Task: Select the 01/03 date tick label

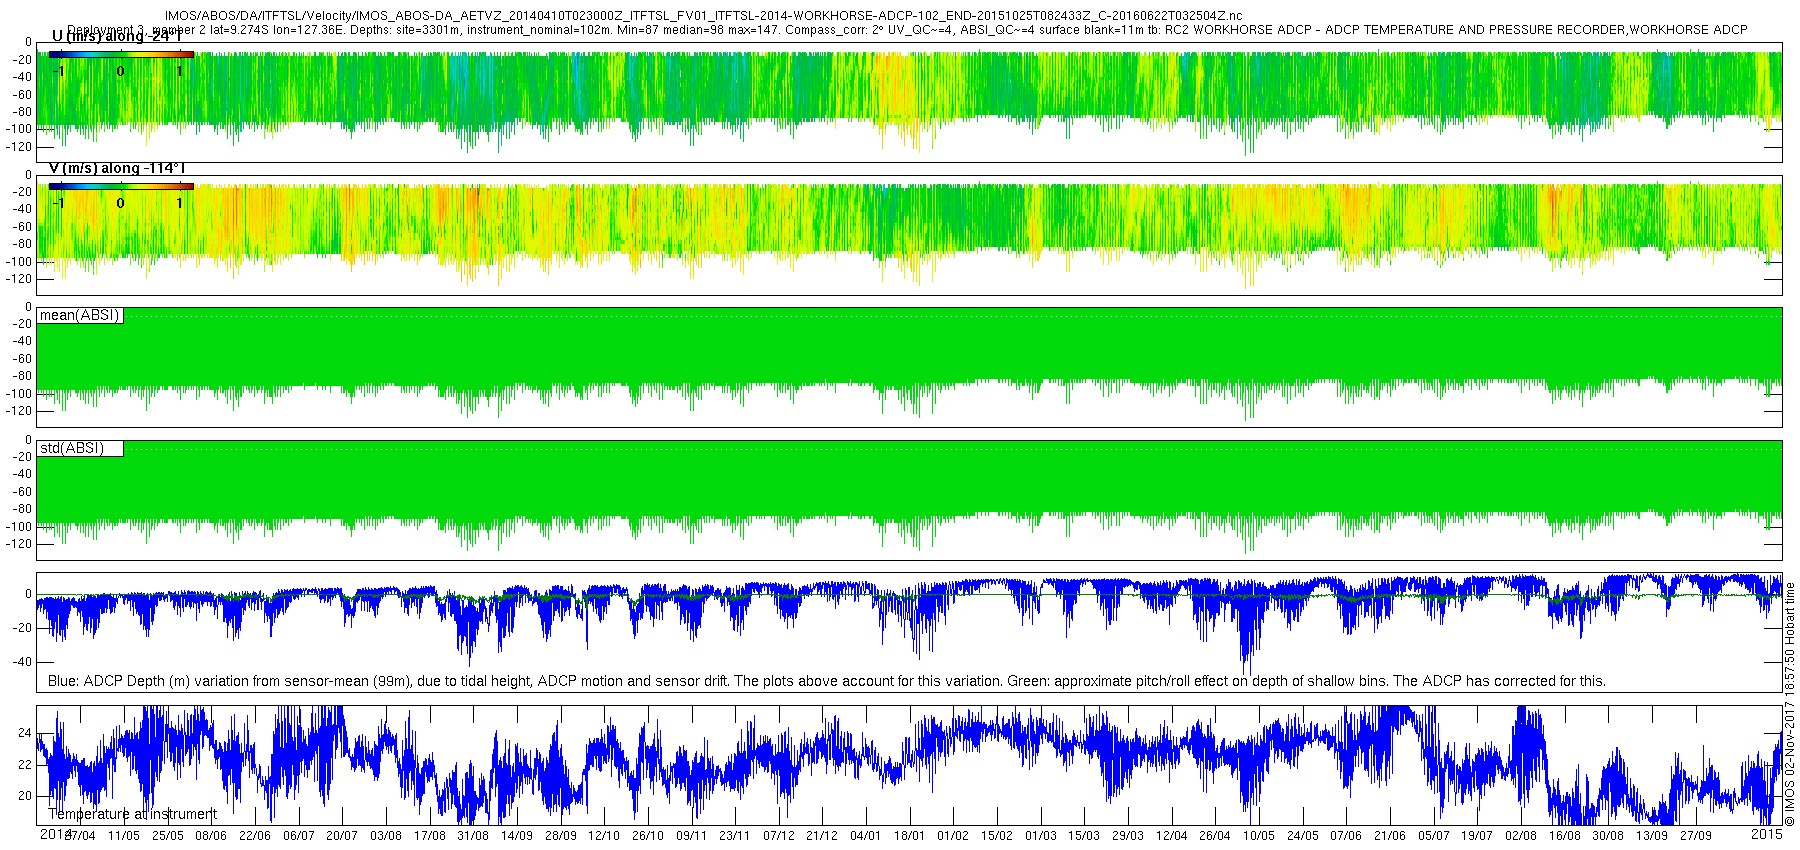Action: pyautogui.click(x=1040, y=836)
